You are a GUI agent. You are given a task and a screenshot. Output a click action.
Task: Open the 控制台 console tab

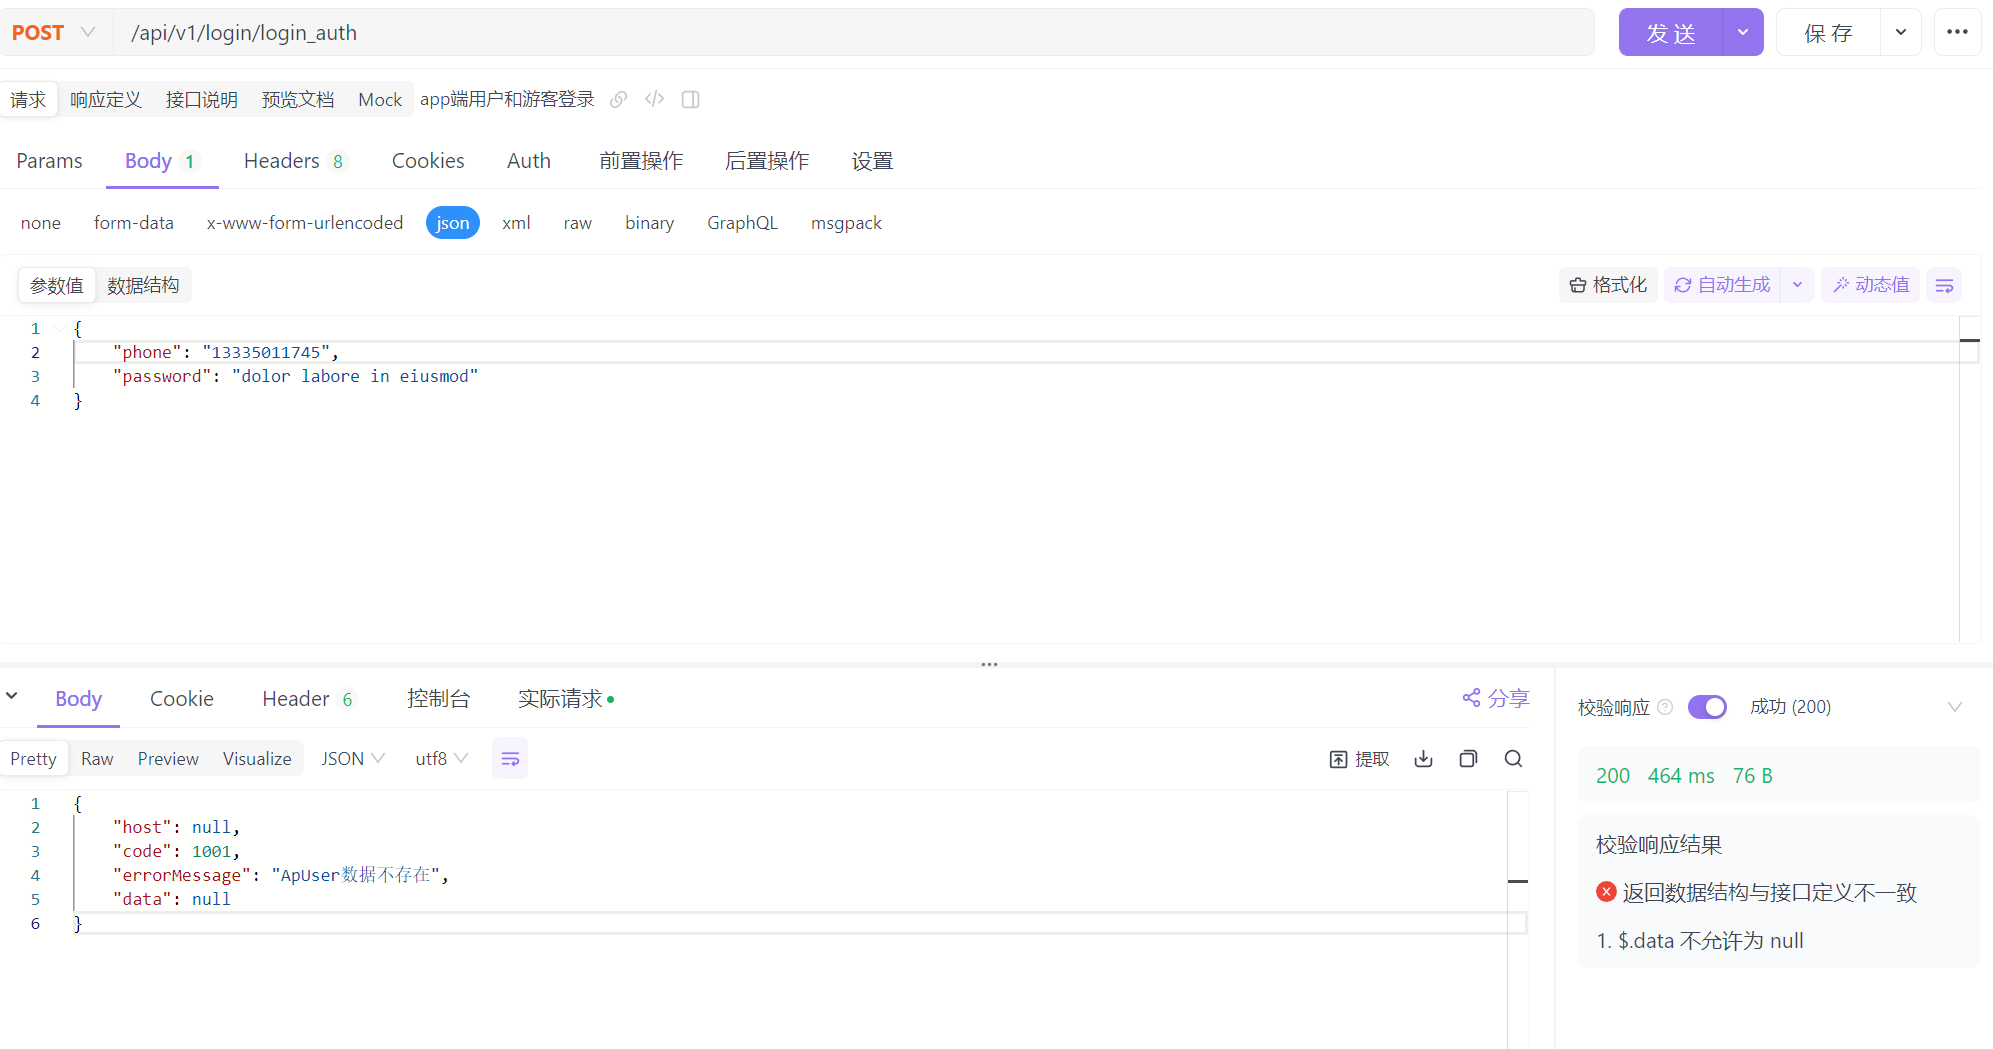click(x=438, y=699)
